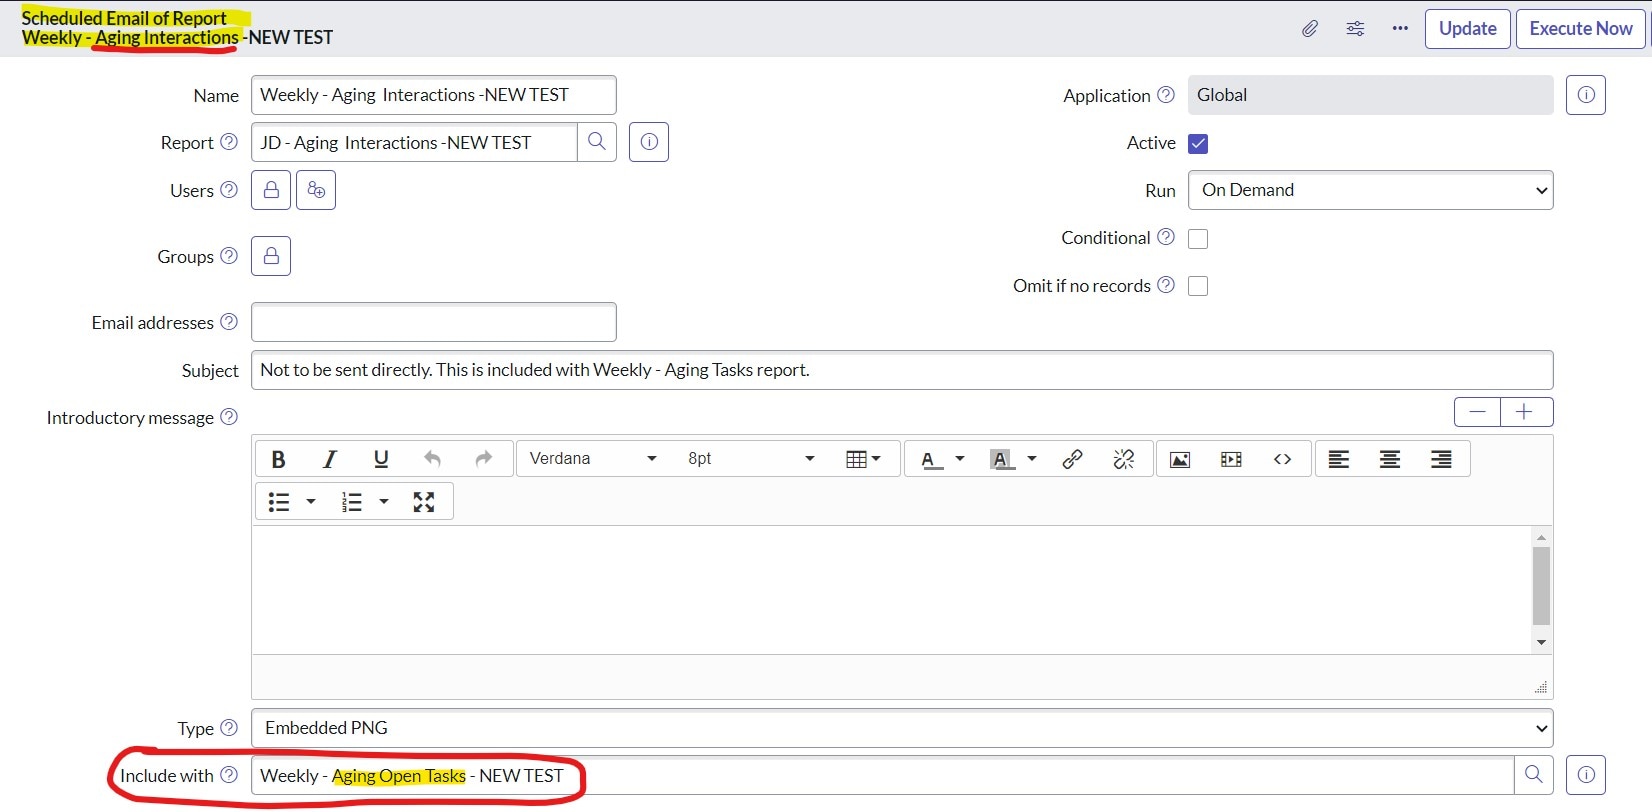Open the Verdana font family dropdown
The height and width of the screenshot is (812, 1652).
(x=593, y=459)
